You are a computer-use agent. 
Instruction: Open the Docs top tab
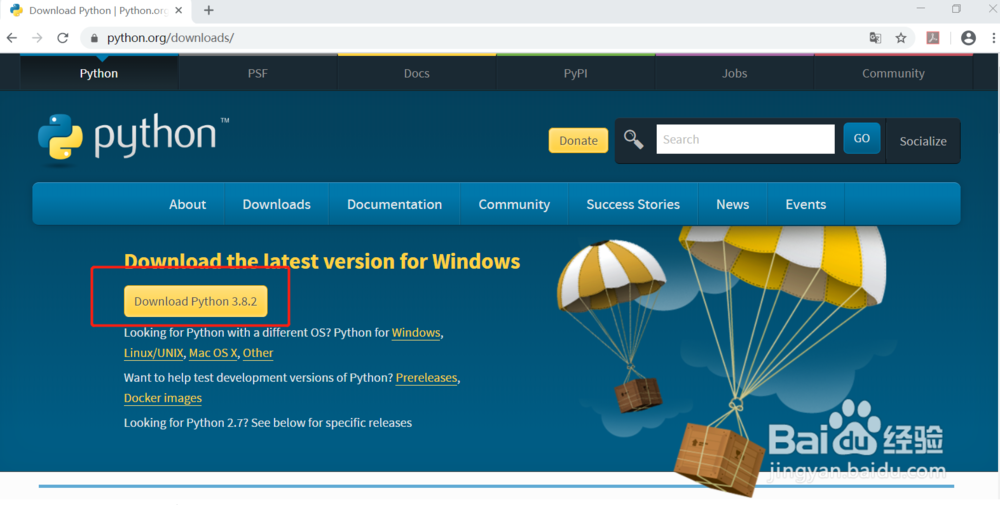416,73
